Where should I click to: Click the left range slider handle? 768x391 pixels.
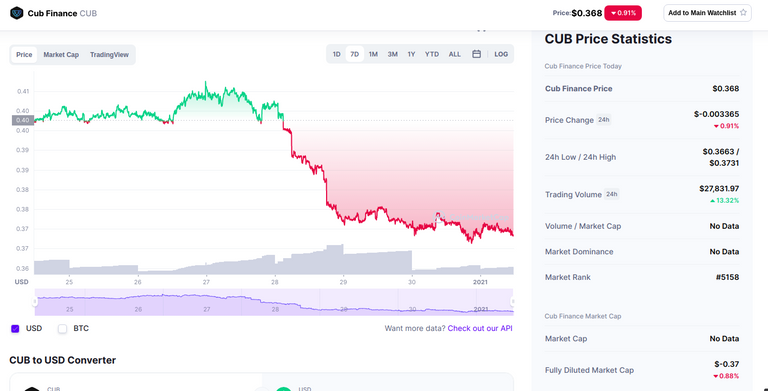[35, 301]
